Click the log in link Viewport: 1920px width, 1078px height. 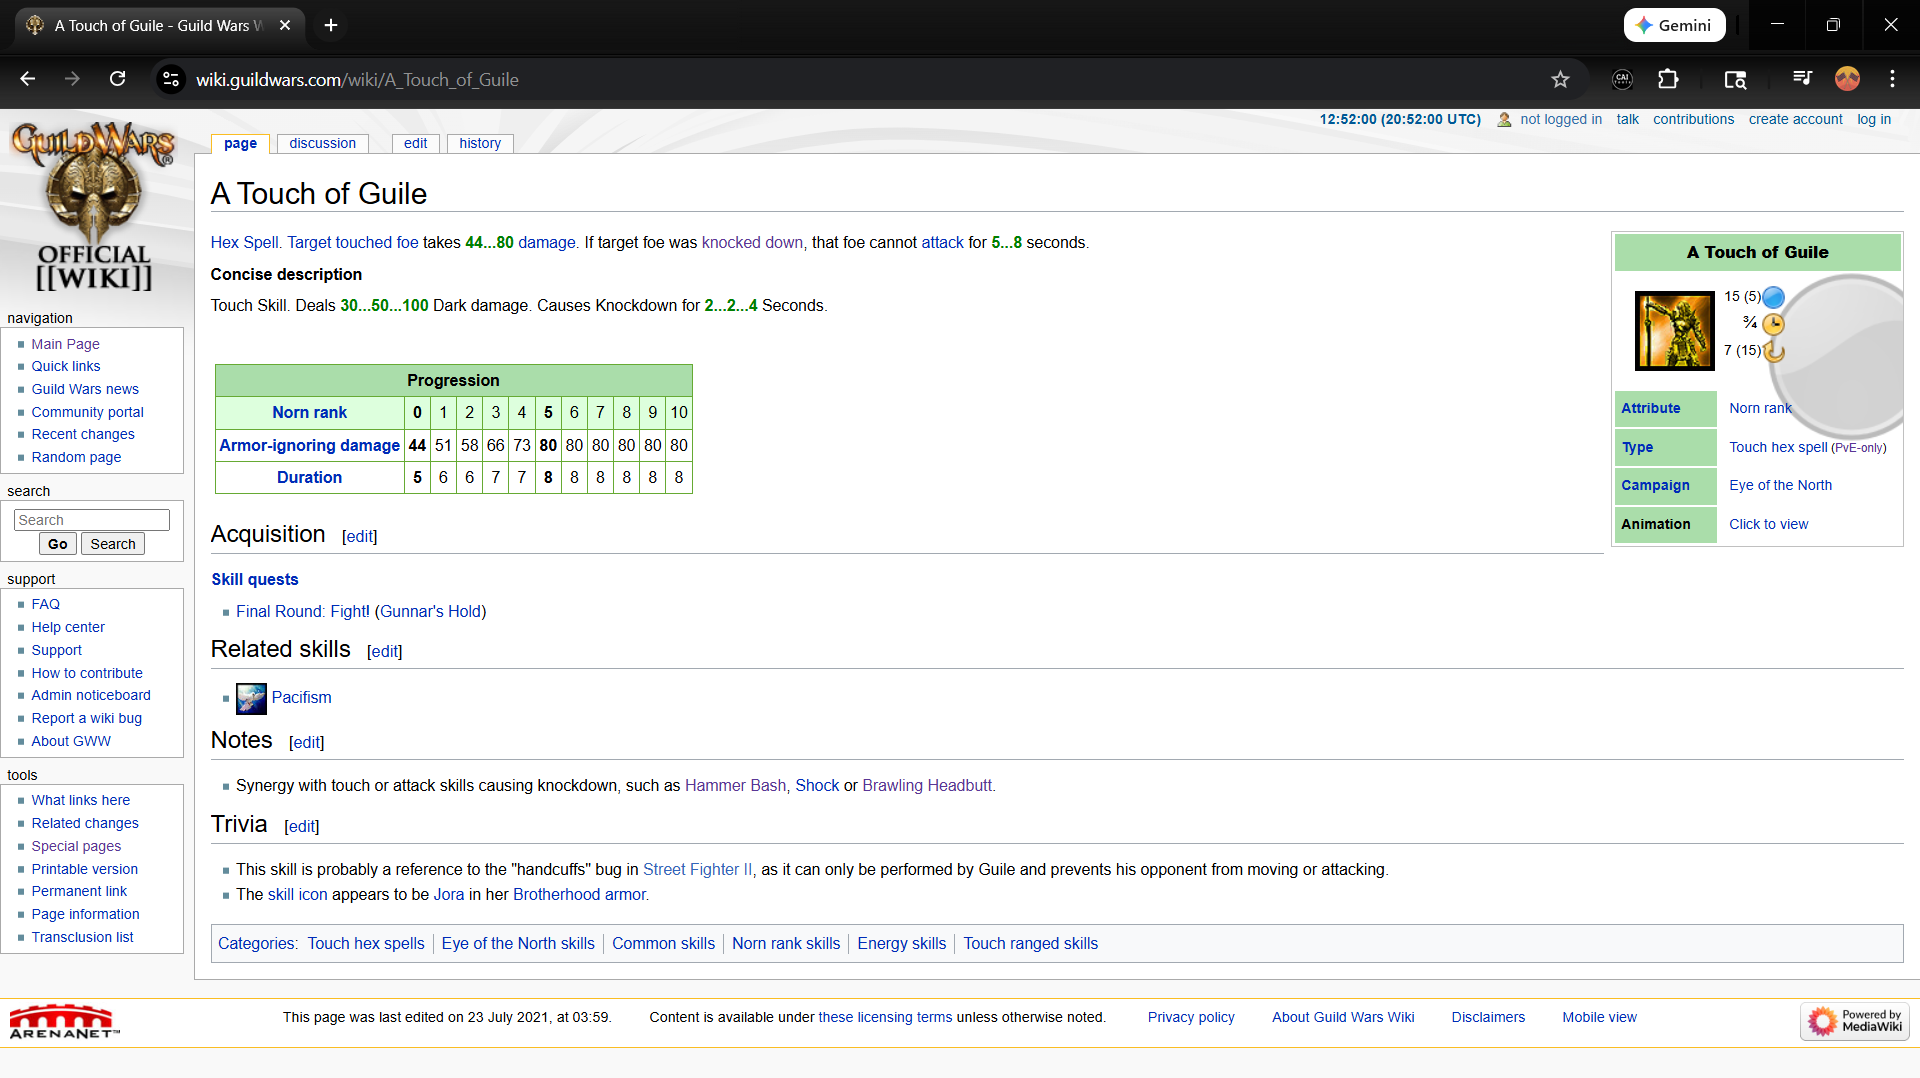(x=1874, y=119)
